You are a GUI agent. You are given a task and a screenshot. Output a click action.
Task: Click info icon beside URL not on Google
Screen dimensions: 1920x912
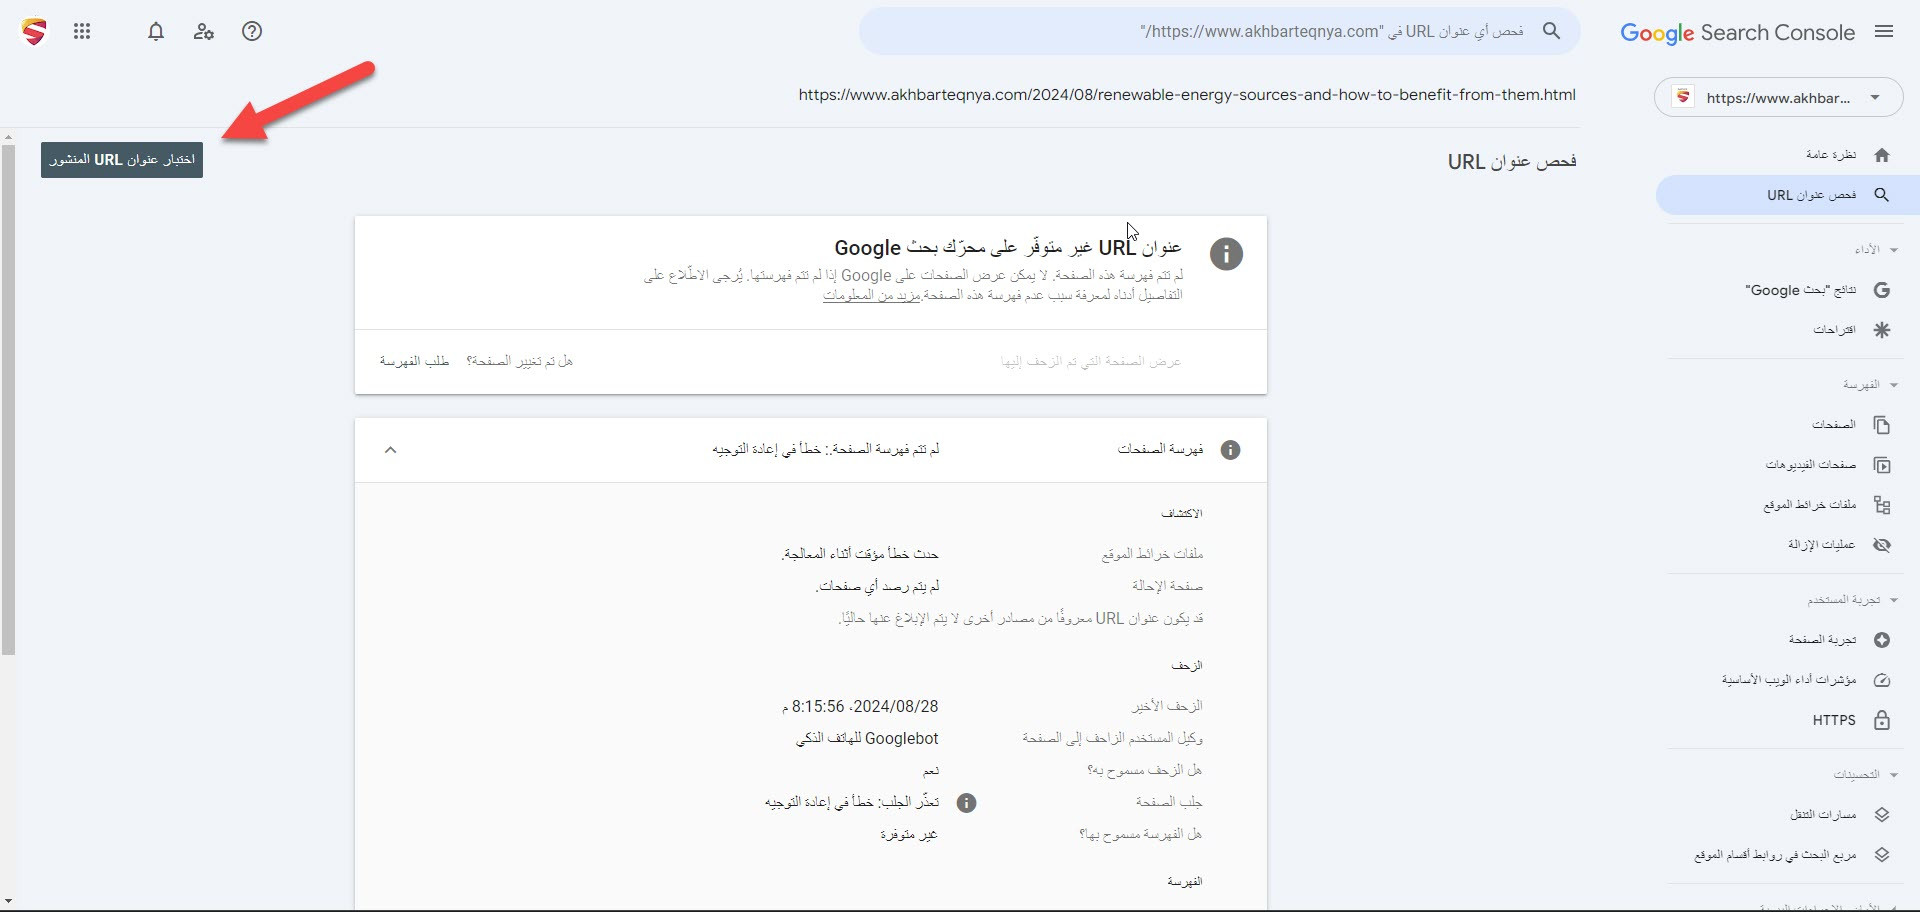coord(1226,254)
